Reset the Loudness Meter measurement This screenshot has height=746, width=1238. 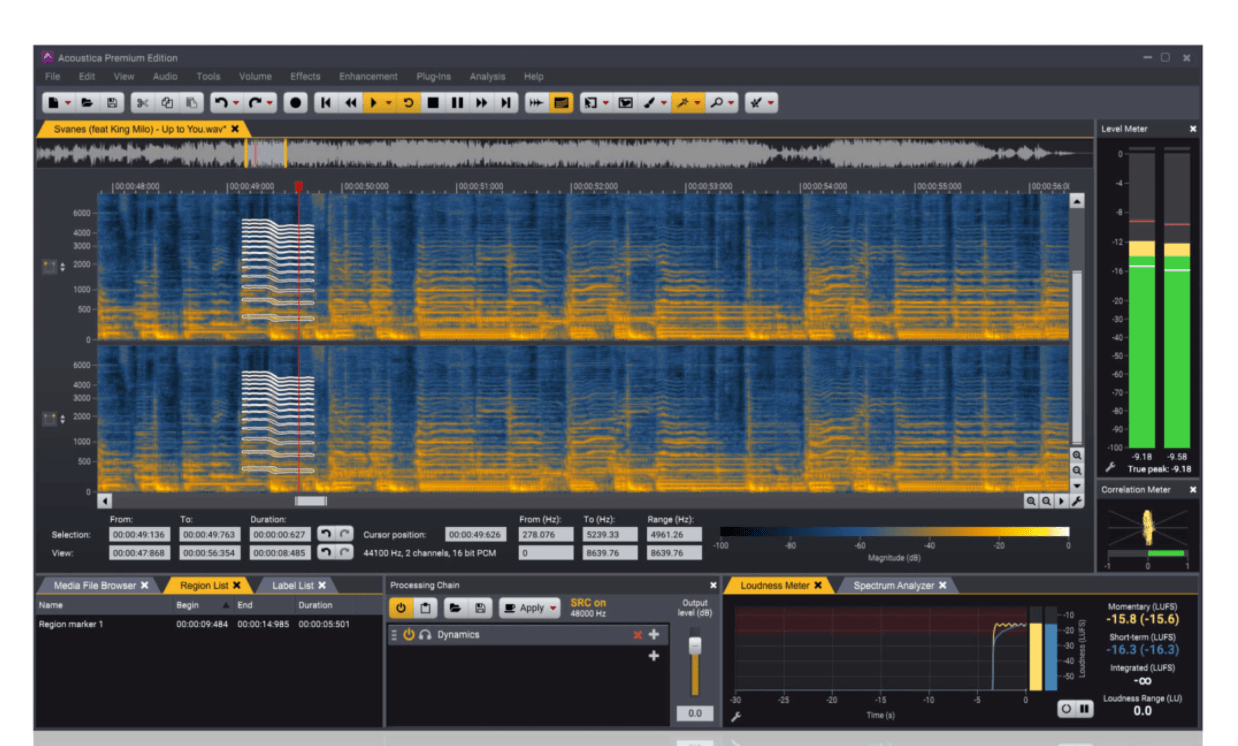[x=1066, y=708]
